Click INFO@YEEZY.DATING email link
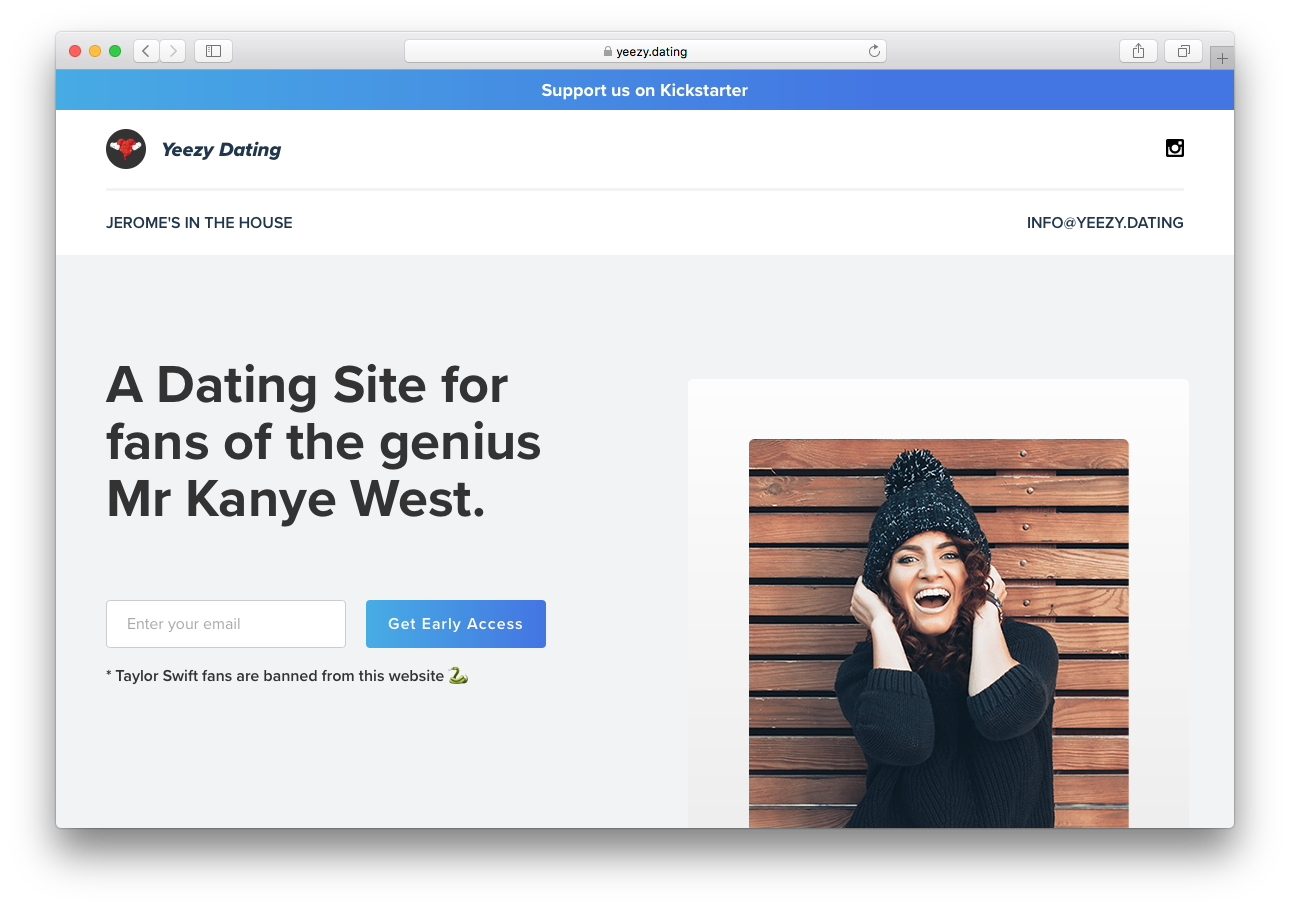Viewport: 1290px width, 908px height. click(x=1105, y=223)
